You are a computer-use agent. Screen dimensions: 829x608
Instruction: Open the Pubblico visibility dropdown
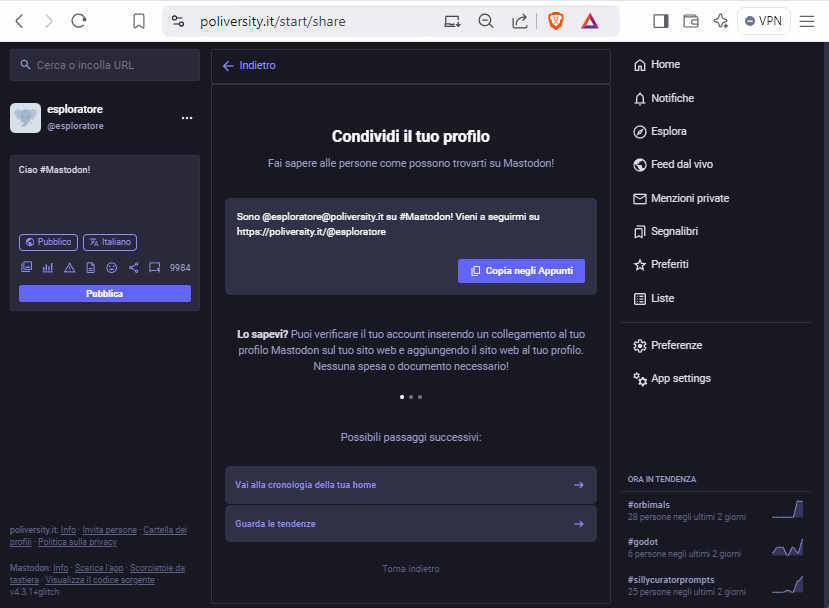click(x=48, y=242)
